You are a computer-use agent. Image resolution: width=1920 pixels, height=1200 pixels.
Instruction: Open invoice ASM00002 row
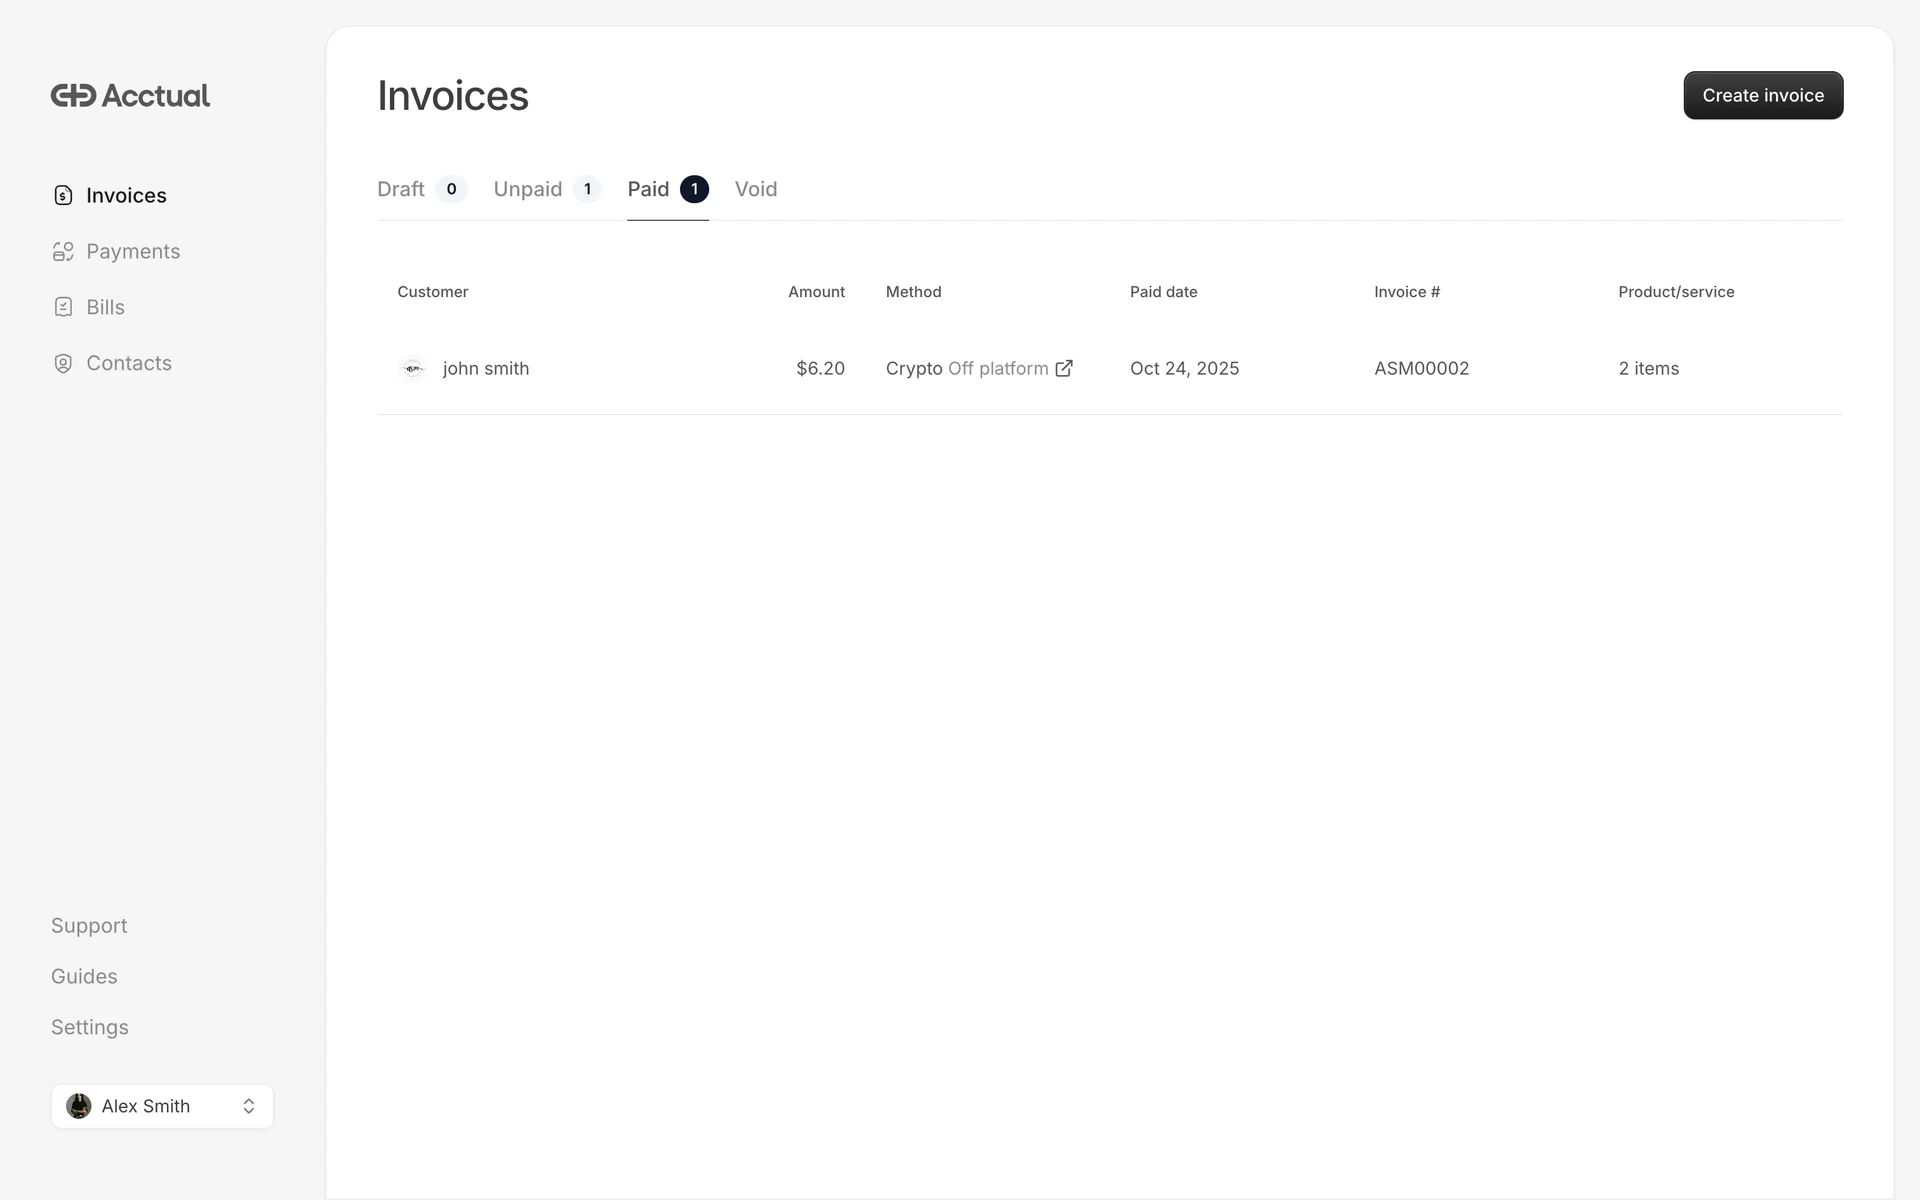pyautogui.click(x=1421, y=368)
